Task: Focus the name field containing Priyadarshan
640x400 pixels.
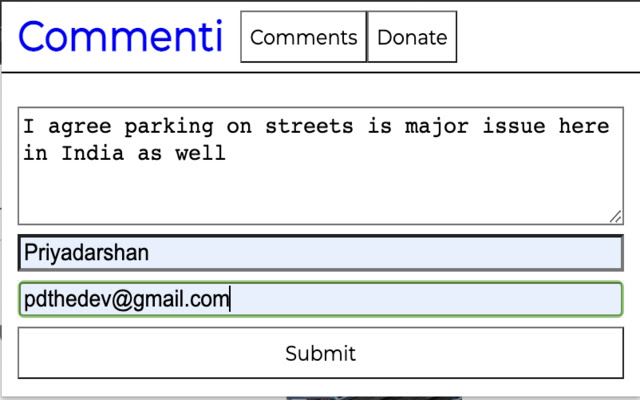Action: [x=320, y=253]
